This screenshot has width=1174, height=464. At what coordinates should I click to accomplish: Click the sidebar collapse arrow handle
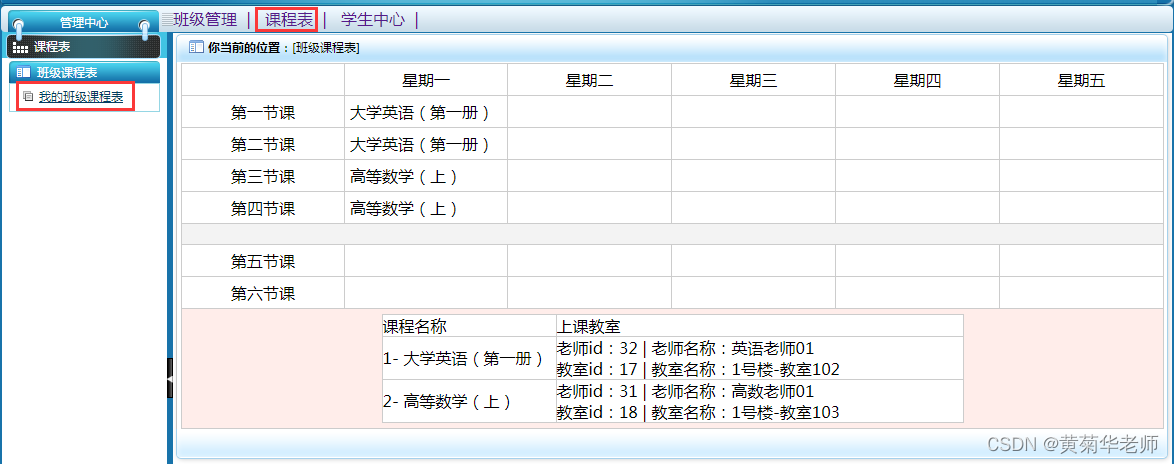(170, 380)
